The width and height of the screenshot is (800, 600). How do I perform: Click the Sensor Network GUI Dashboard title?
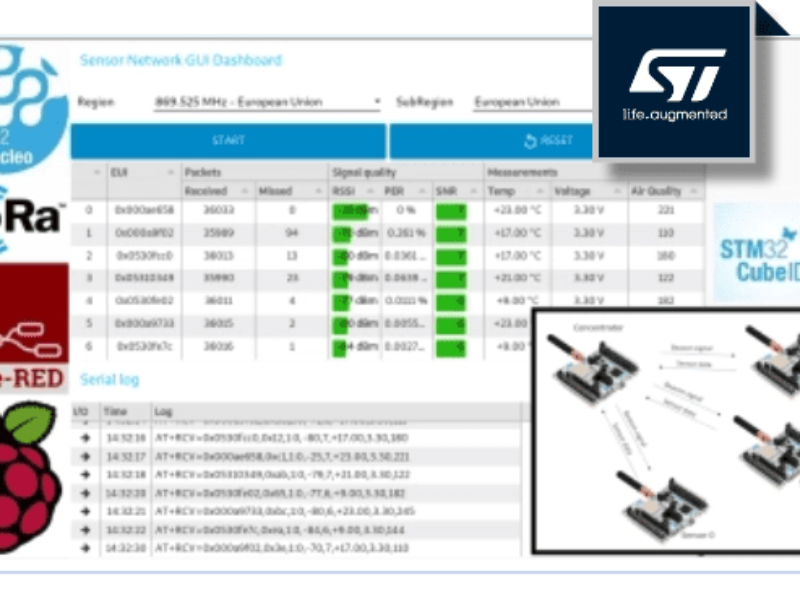click(x=182, y=61)
